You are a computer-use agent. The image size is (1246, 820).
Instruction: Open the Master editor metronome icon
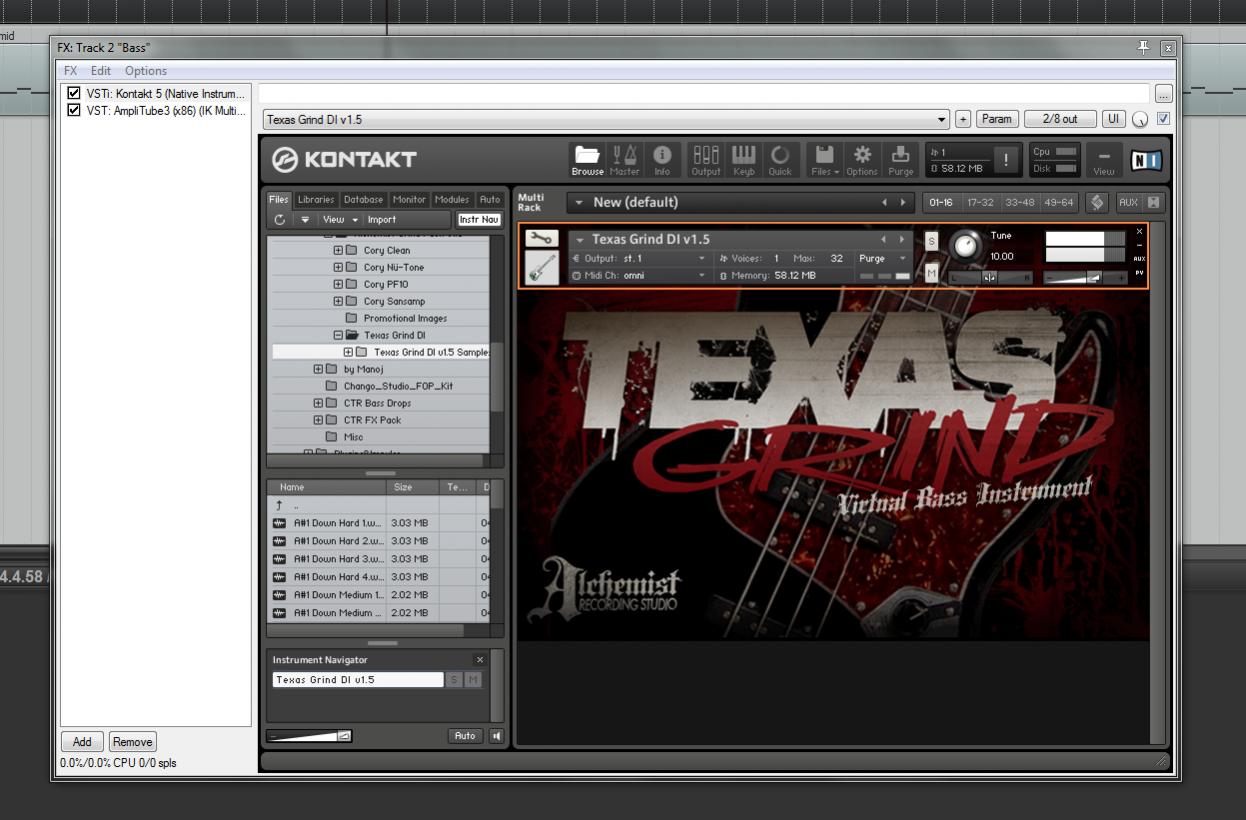point(625,159)
